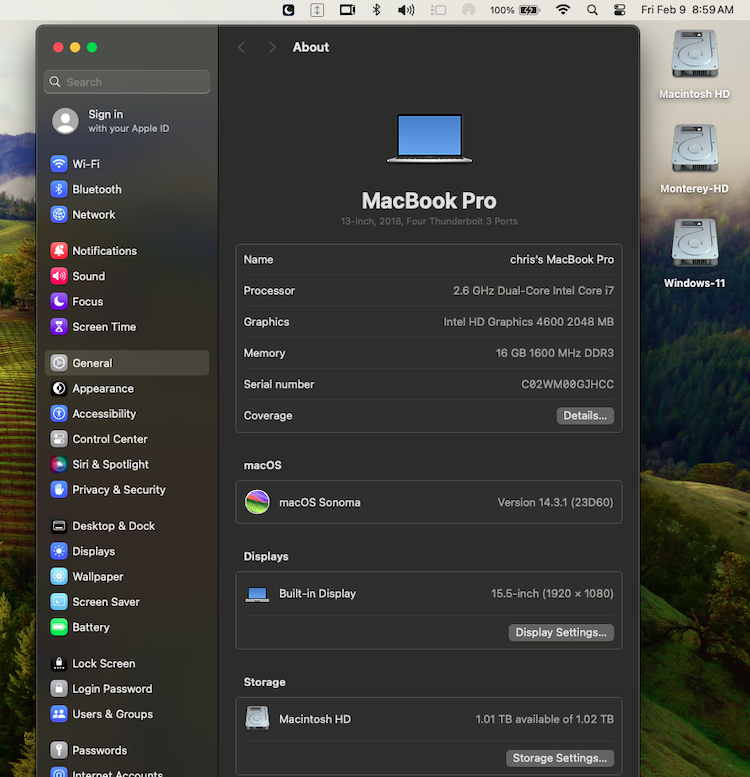This screenshot has height=777, width=750.
Task: Open Storage Settings... button
Action: (560, 758)
